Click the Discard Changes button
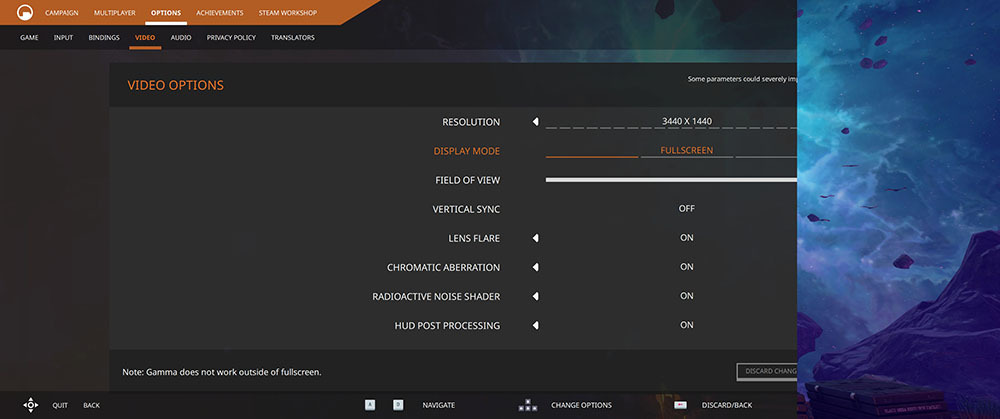This screenshot has height=419, width=1000. (767, 371)
